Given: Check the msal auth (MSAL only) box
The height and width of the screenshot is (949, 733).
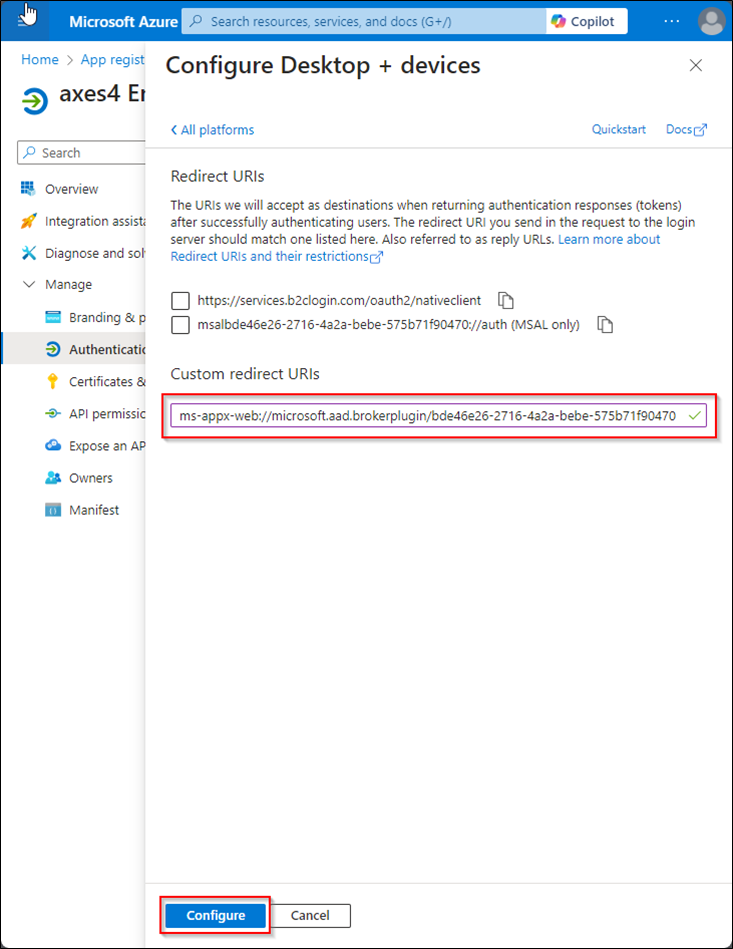Looking at the screenshot, I should pos(180,324).
